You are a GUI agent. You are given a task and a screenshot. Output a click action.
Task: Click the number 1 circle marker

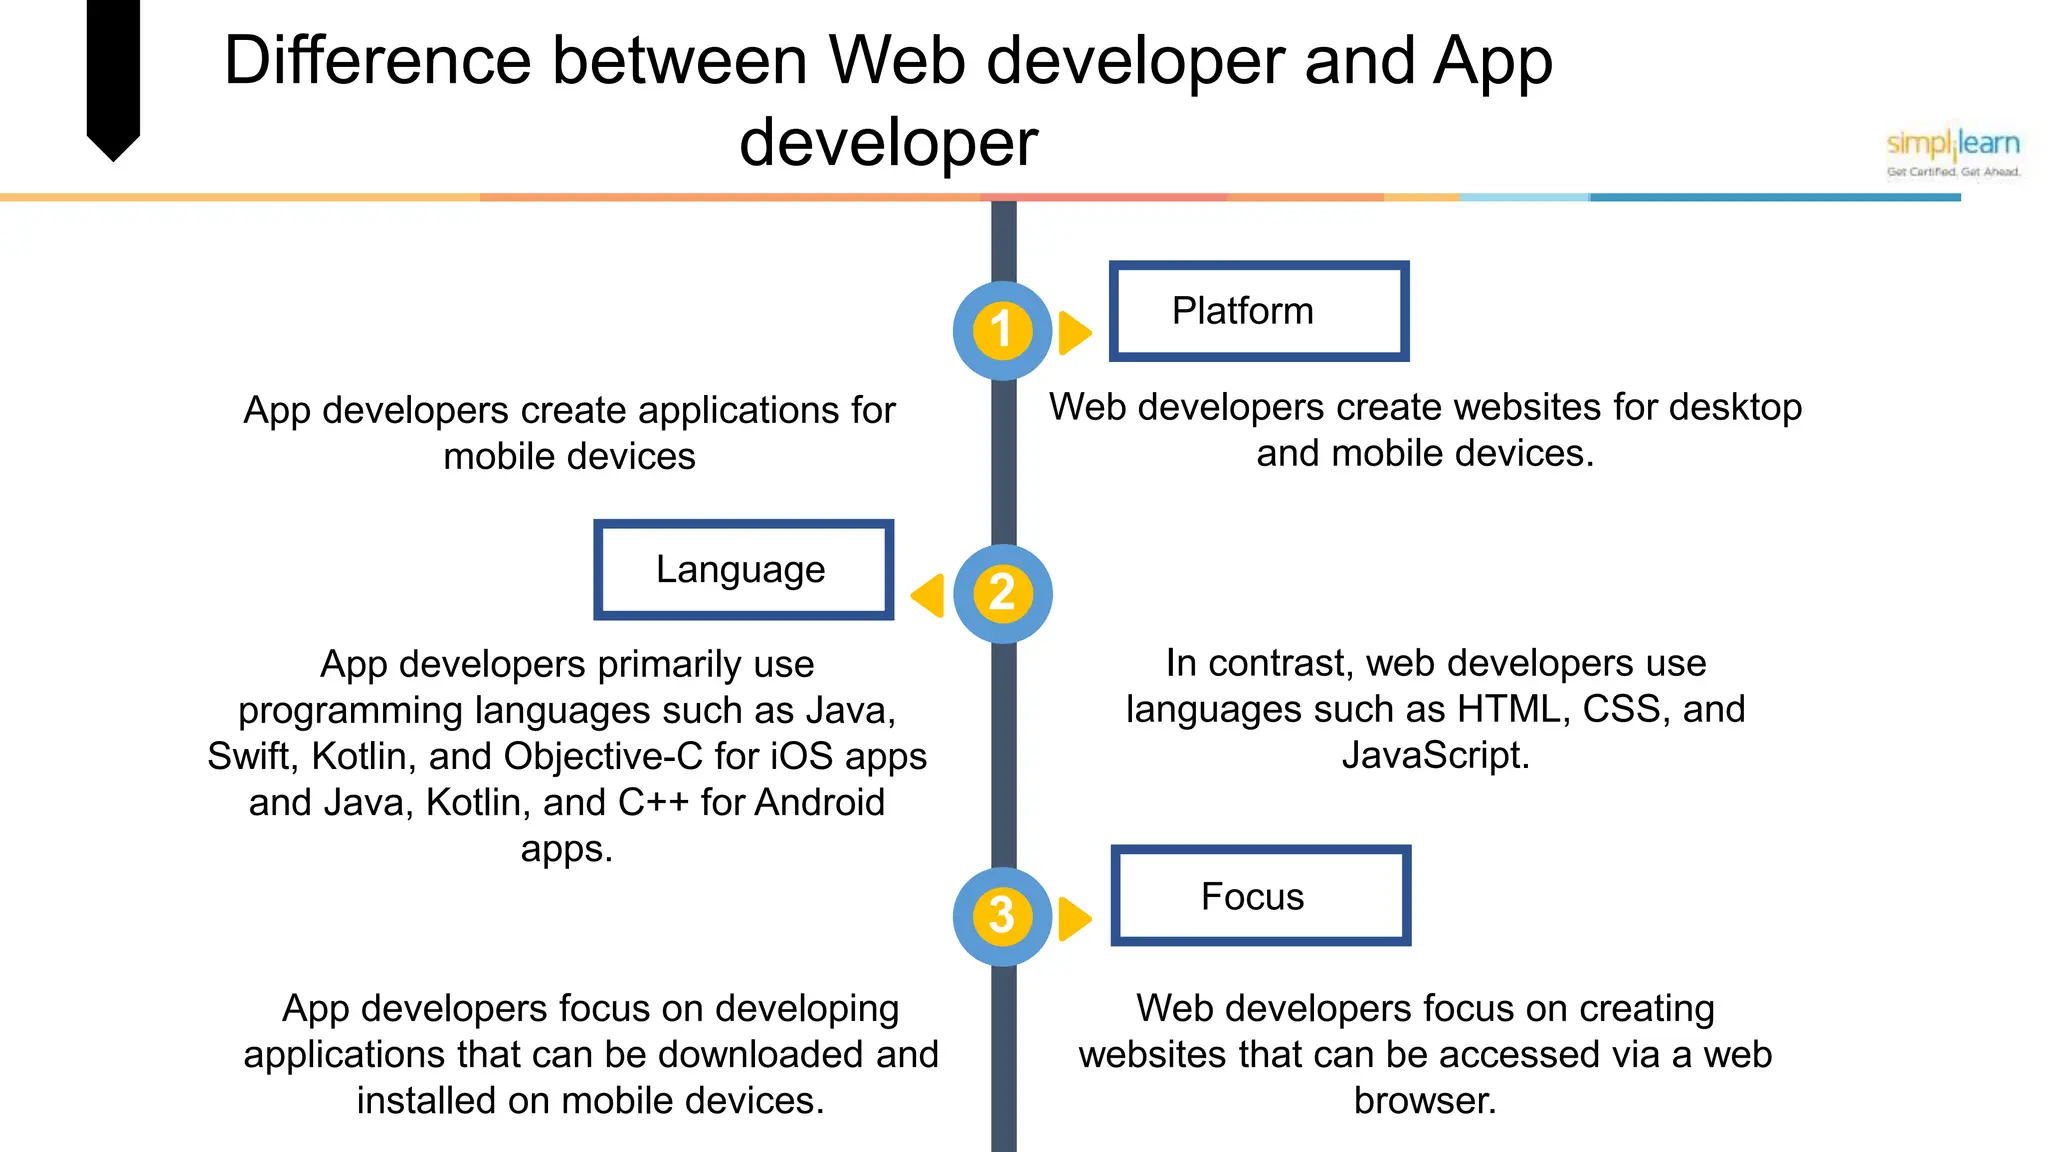[1002, 330]
